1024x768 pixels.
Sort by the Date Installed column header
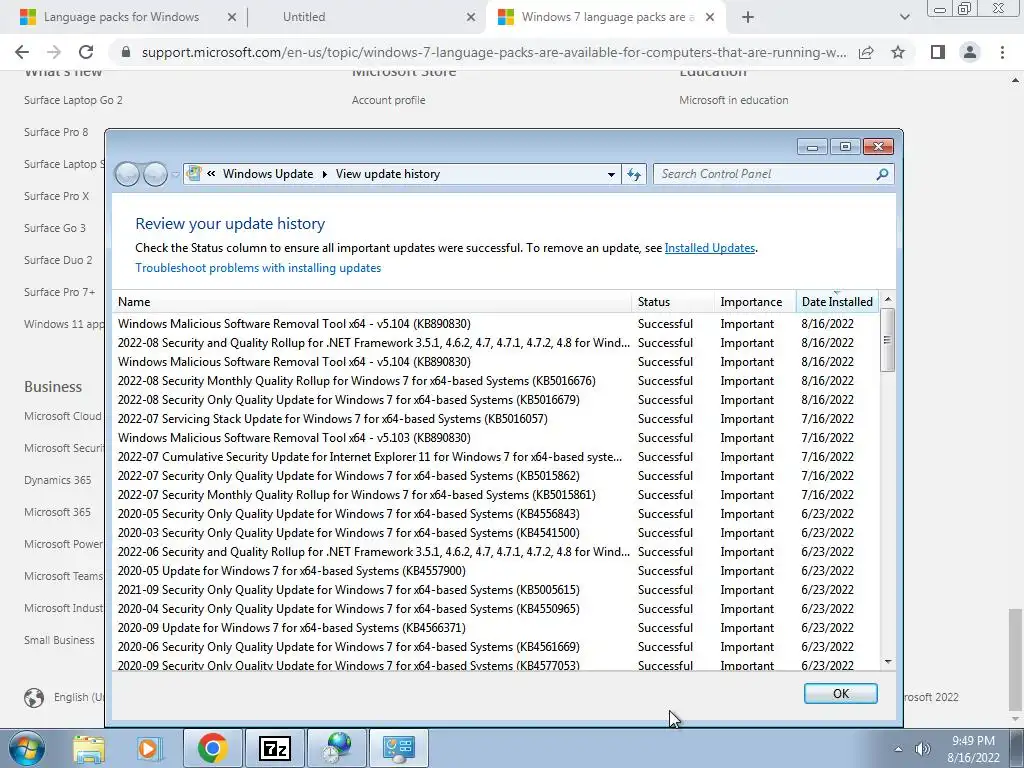(837, 302)
